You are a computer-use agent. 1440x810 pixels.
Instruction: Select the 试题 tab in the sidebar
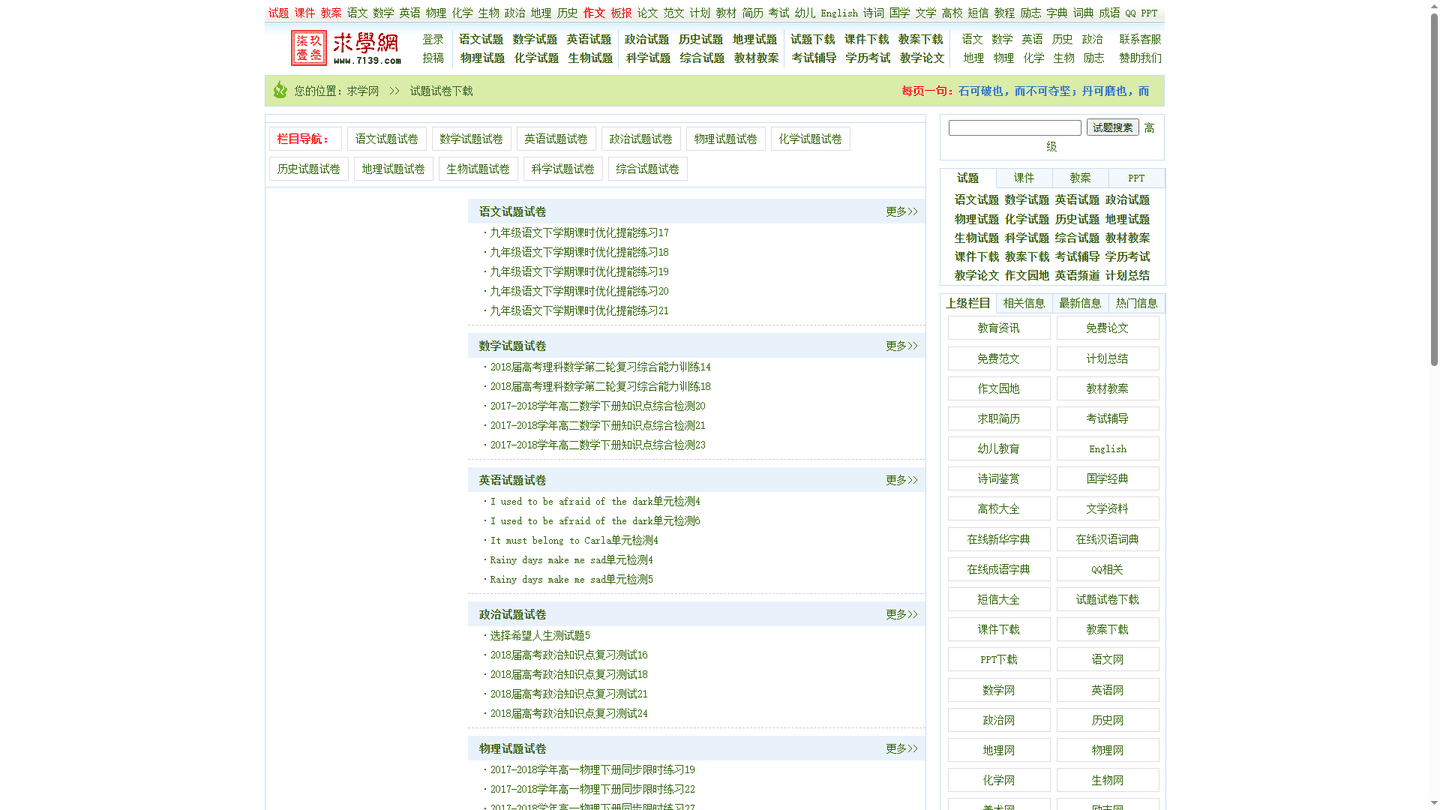[x=968, y=178]
